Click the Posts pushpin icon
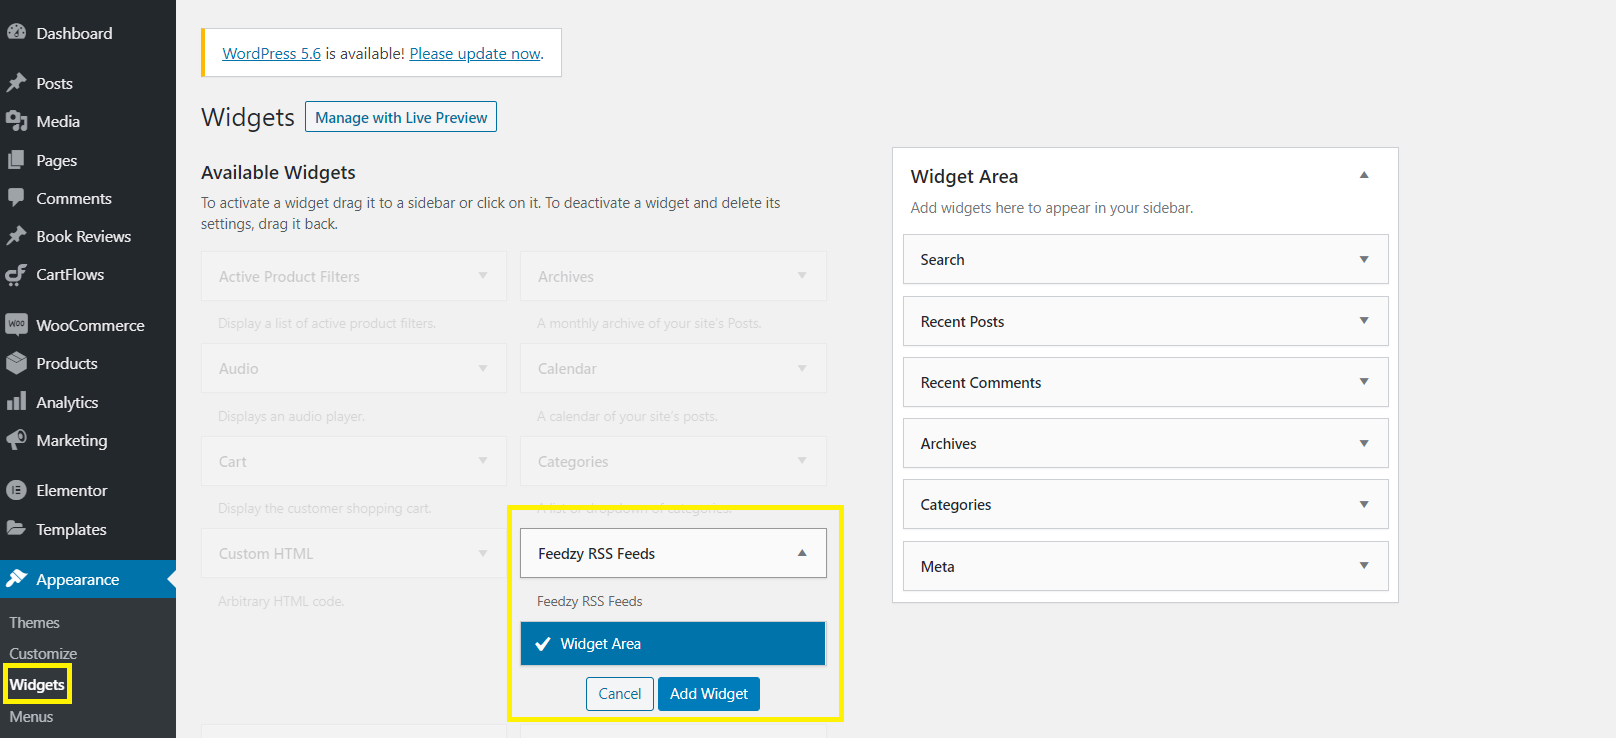The image size is (1616, 738). [16, 83]
